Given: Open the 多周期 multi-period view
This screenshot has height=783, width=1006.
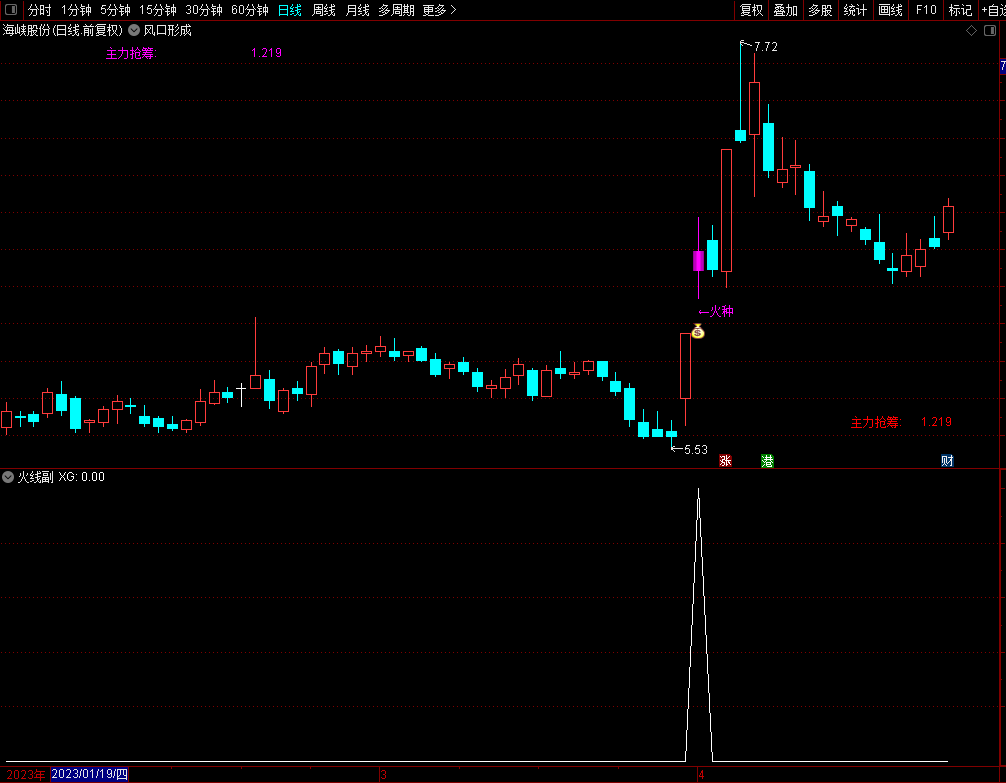Looking at the screenshot, I should tap(396, 10).
